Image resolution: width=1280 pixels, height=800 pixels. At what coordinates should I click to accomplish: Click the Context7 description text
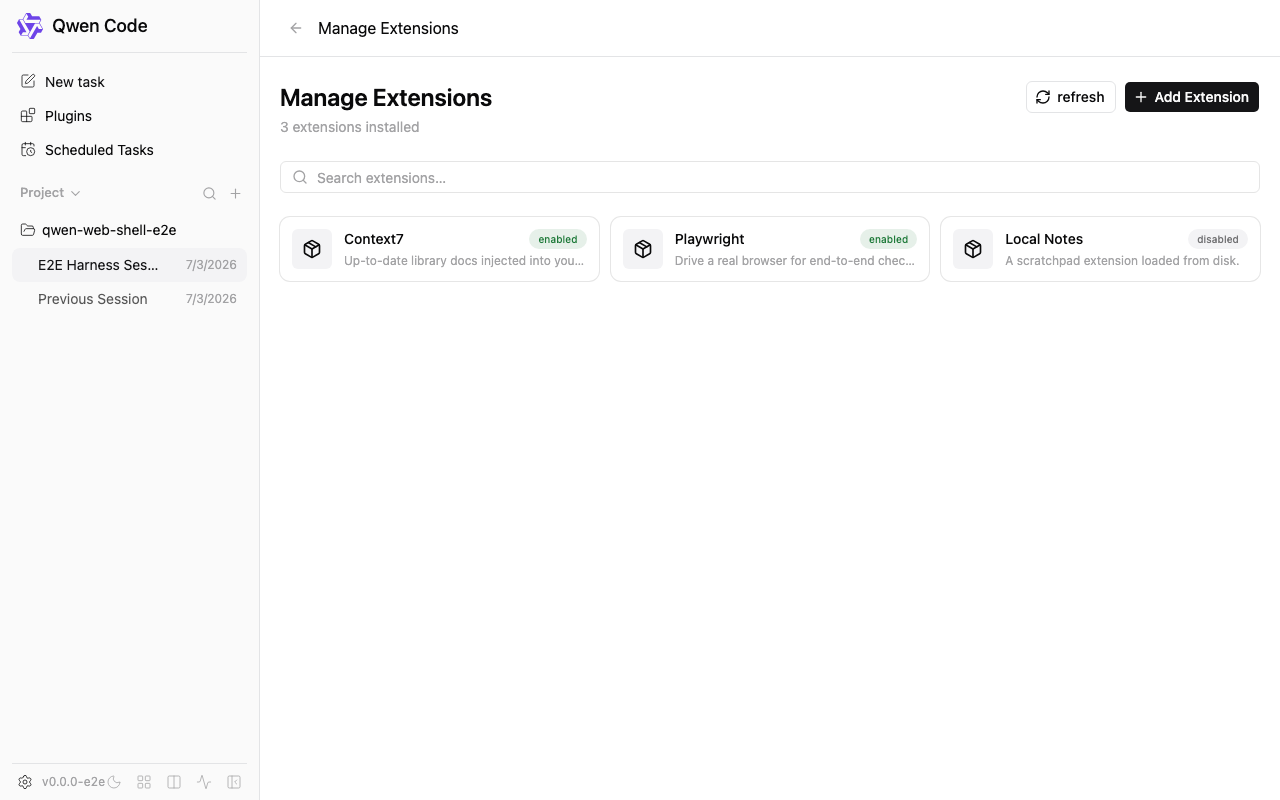pyautogui.click(x=464, y=261)
